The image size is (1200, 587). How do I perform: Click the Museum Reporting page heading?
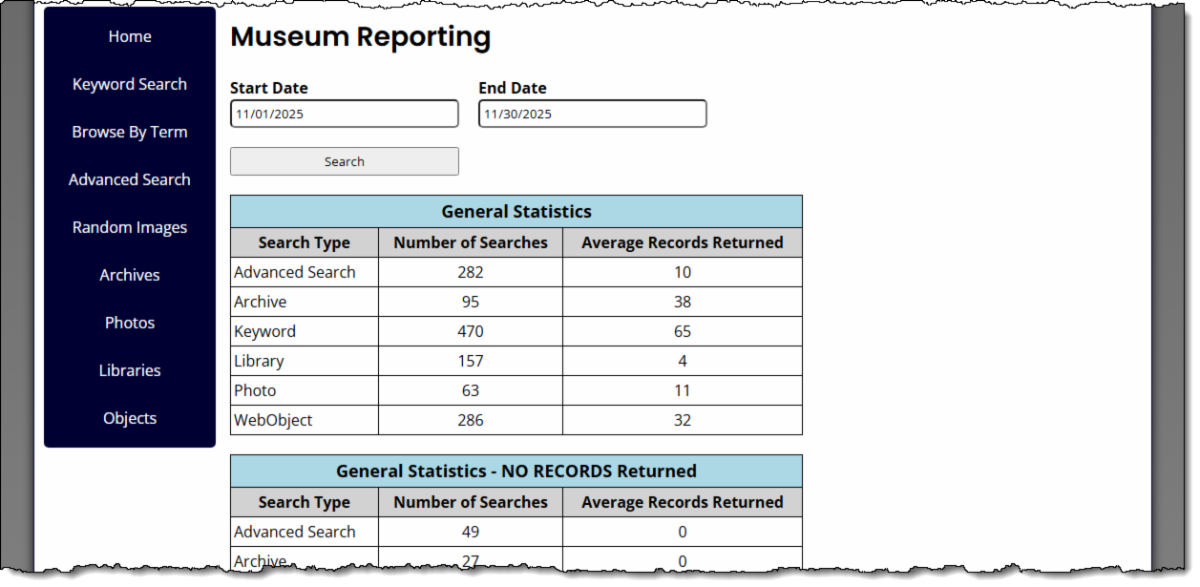point(360,38)
